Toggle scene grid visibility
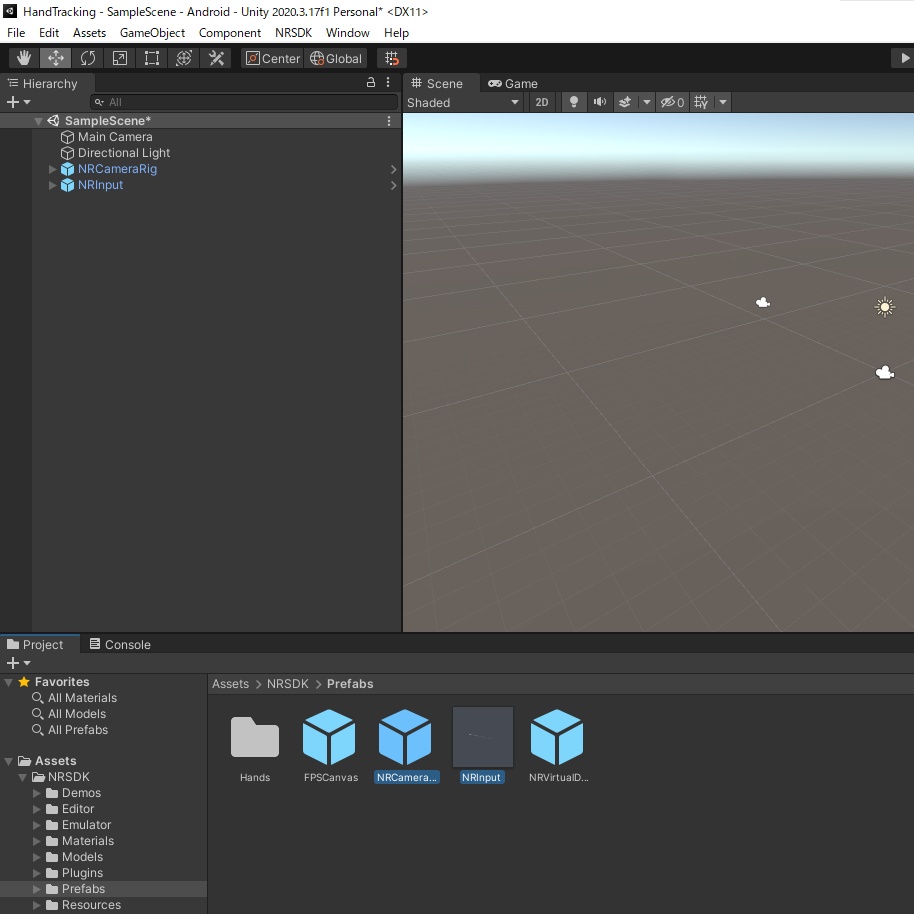 pos(701,103)
